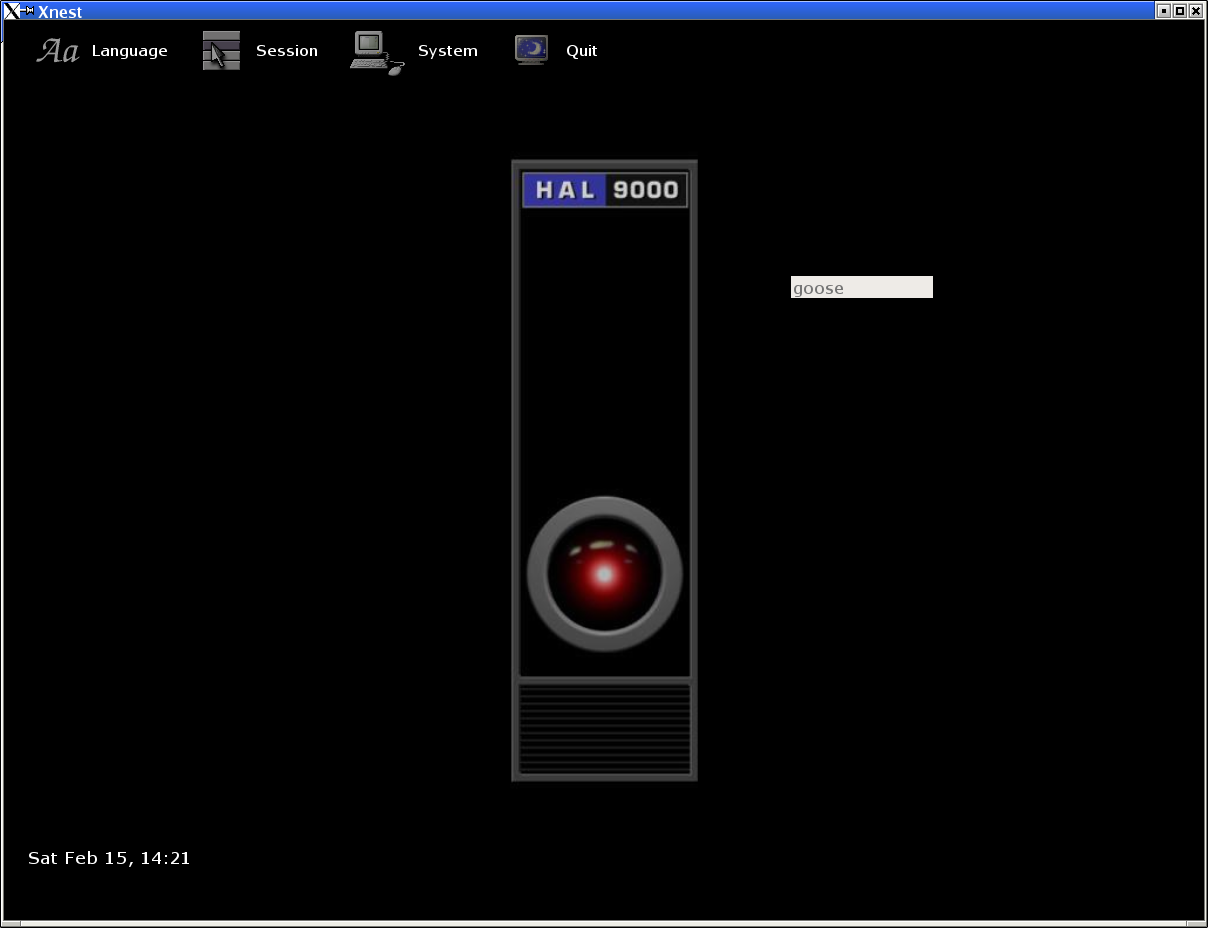The image size is (1208, 928).
Task: Click the HAL speaker grille panel
Action: (x=603, y=730)
